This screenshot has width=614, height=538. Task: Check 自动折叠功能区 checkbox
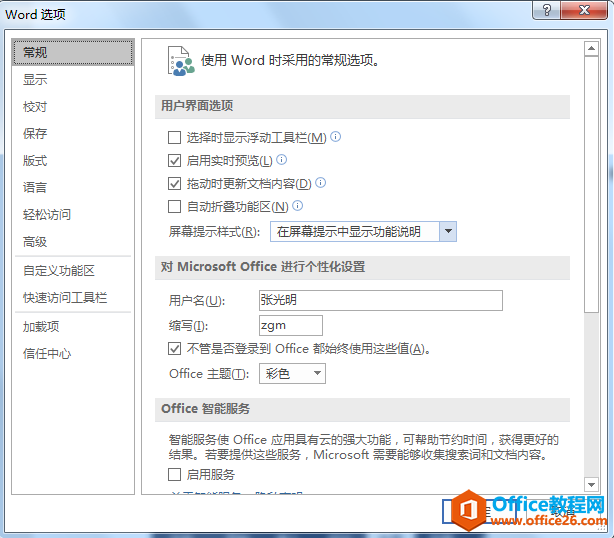(174, 206)
